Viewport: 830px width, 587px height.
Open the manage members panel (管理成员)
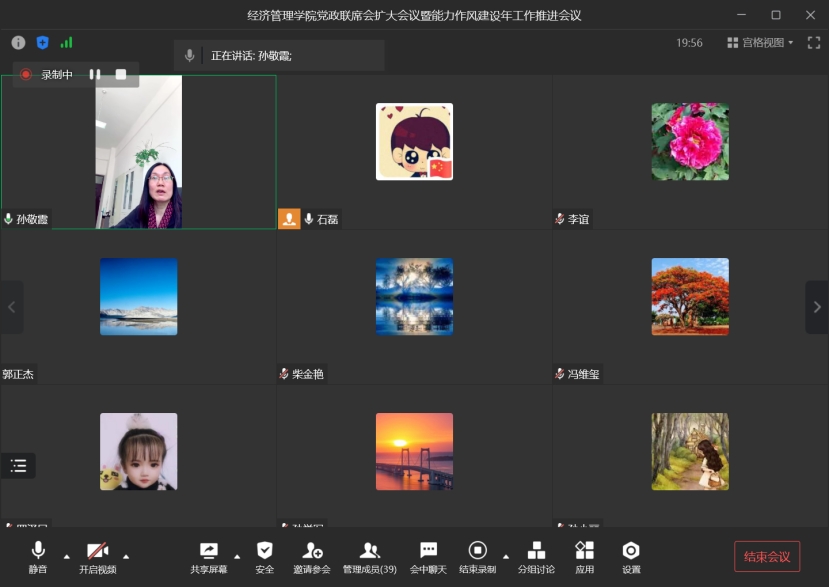click(x=369, y=555)
